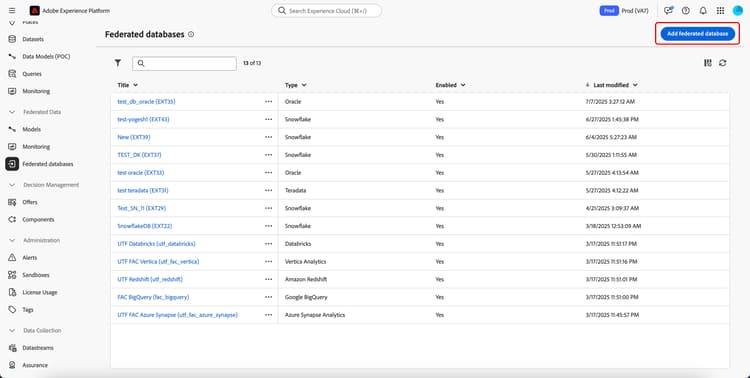Open more actions for New (EXT39)
This screenshot has height=378, width=750.
pos(268,137)
